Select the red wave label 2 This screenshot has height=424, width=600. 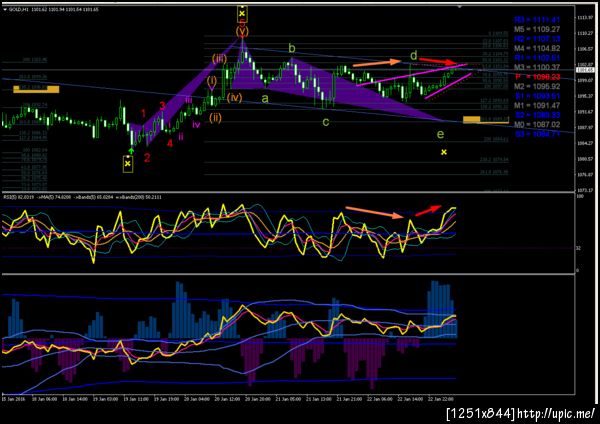[x=147, y=157]
